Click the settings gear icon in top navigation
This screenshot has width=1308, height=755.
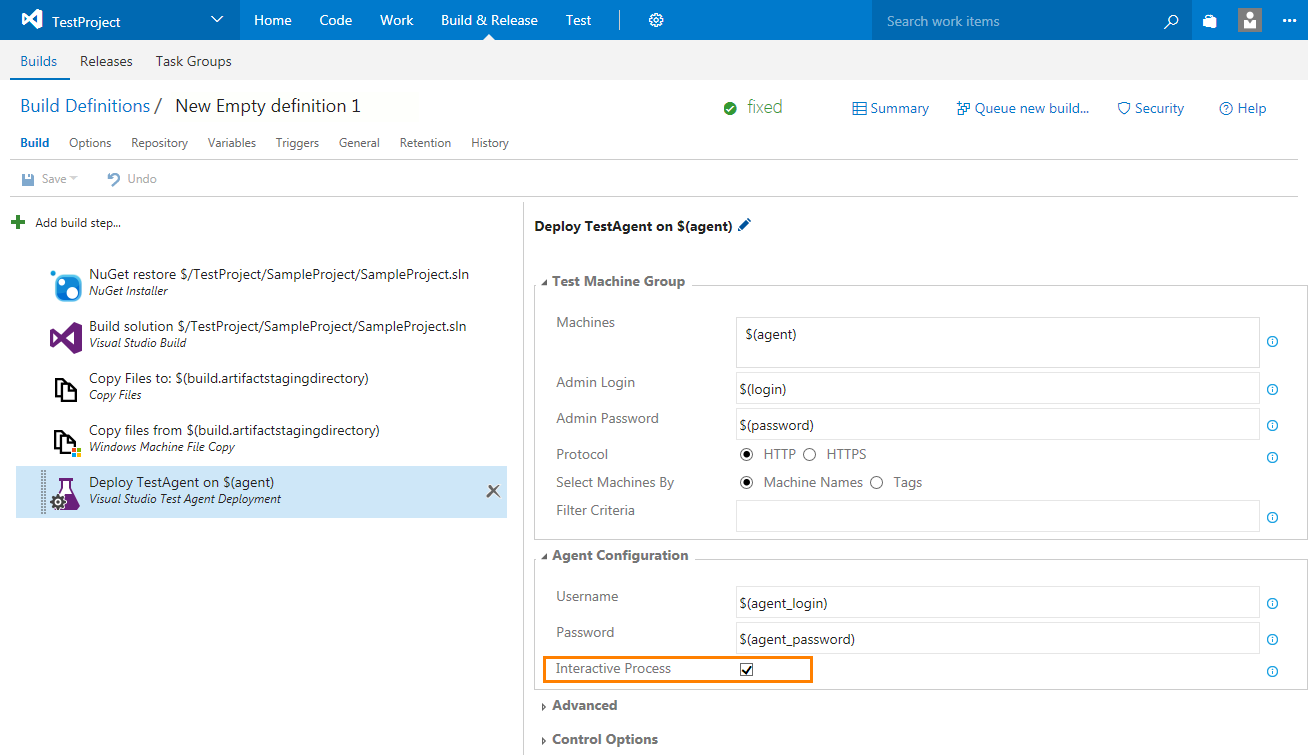656,20
